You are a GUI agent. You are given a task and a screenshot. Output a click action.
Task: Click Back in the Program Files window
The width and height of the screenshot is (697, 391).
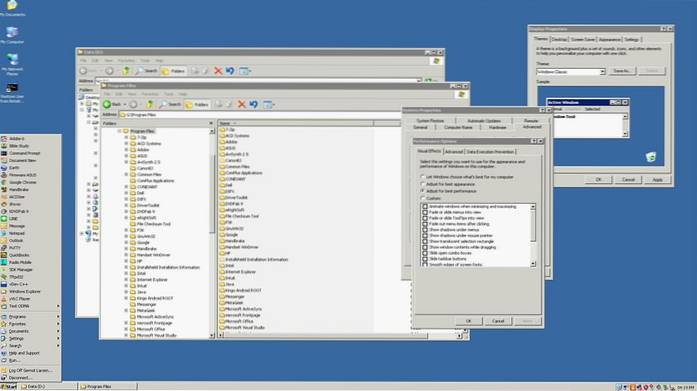[112, 104]
